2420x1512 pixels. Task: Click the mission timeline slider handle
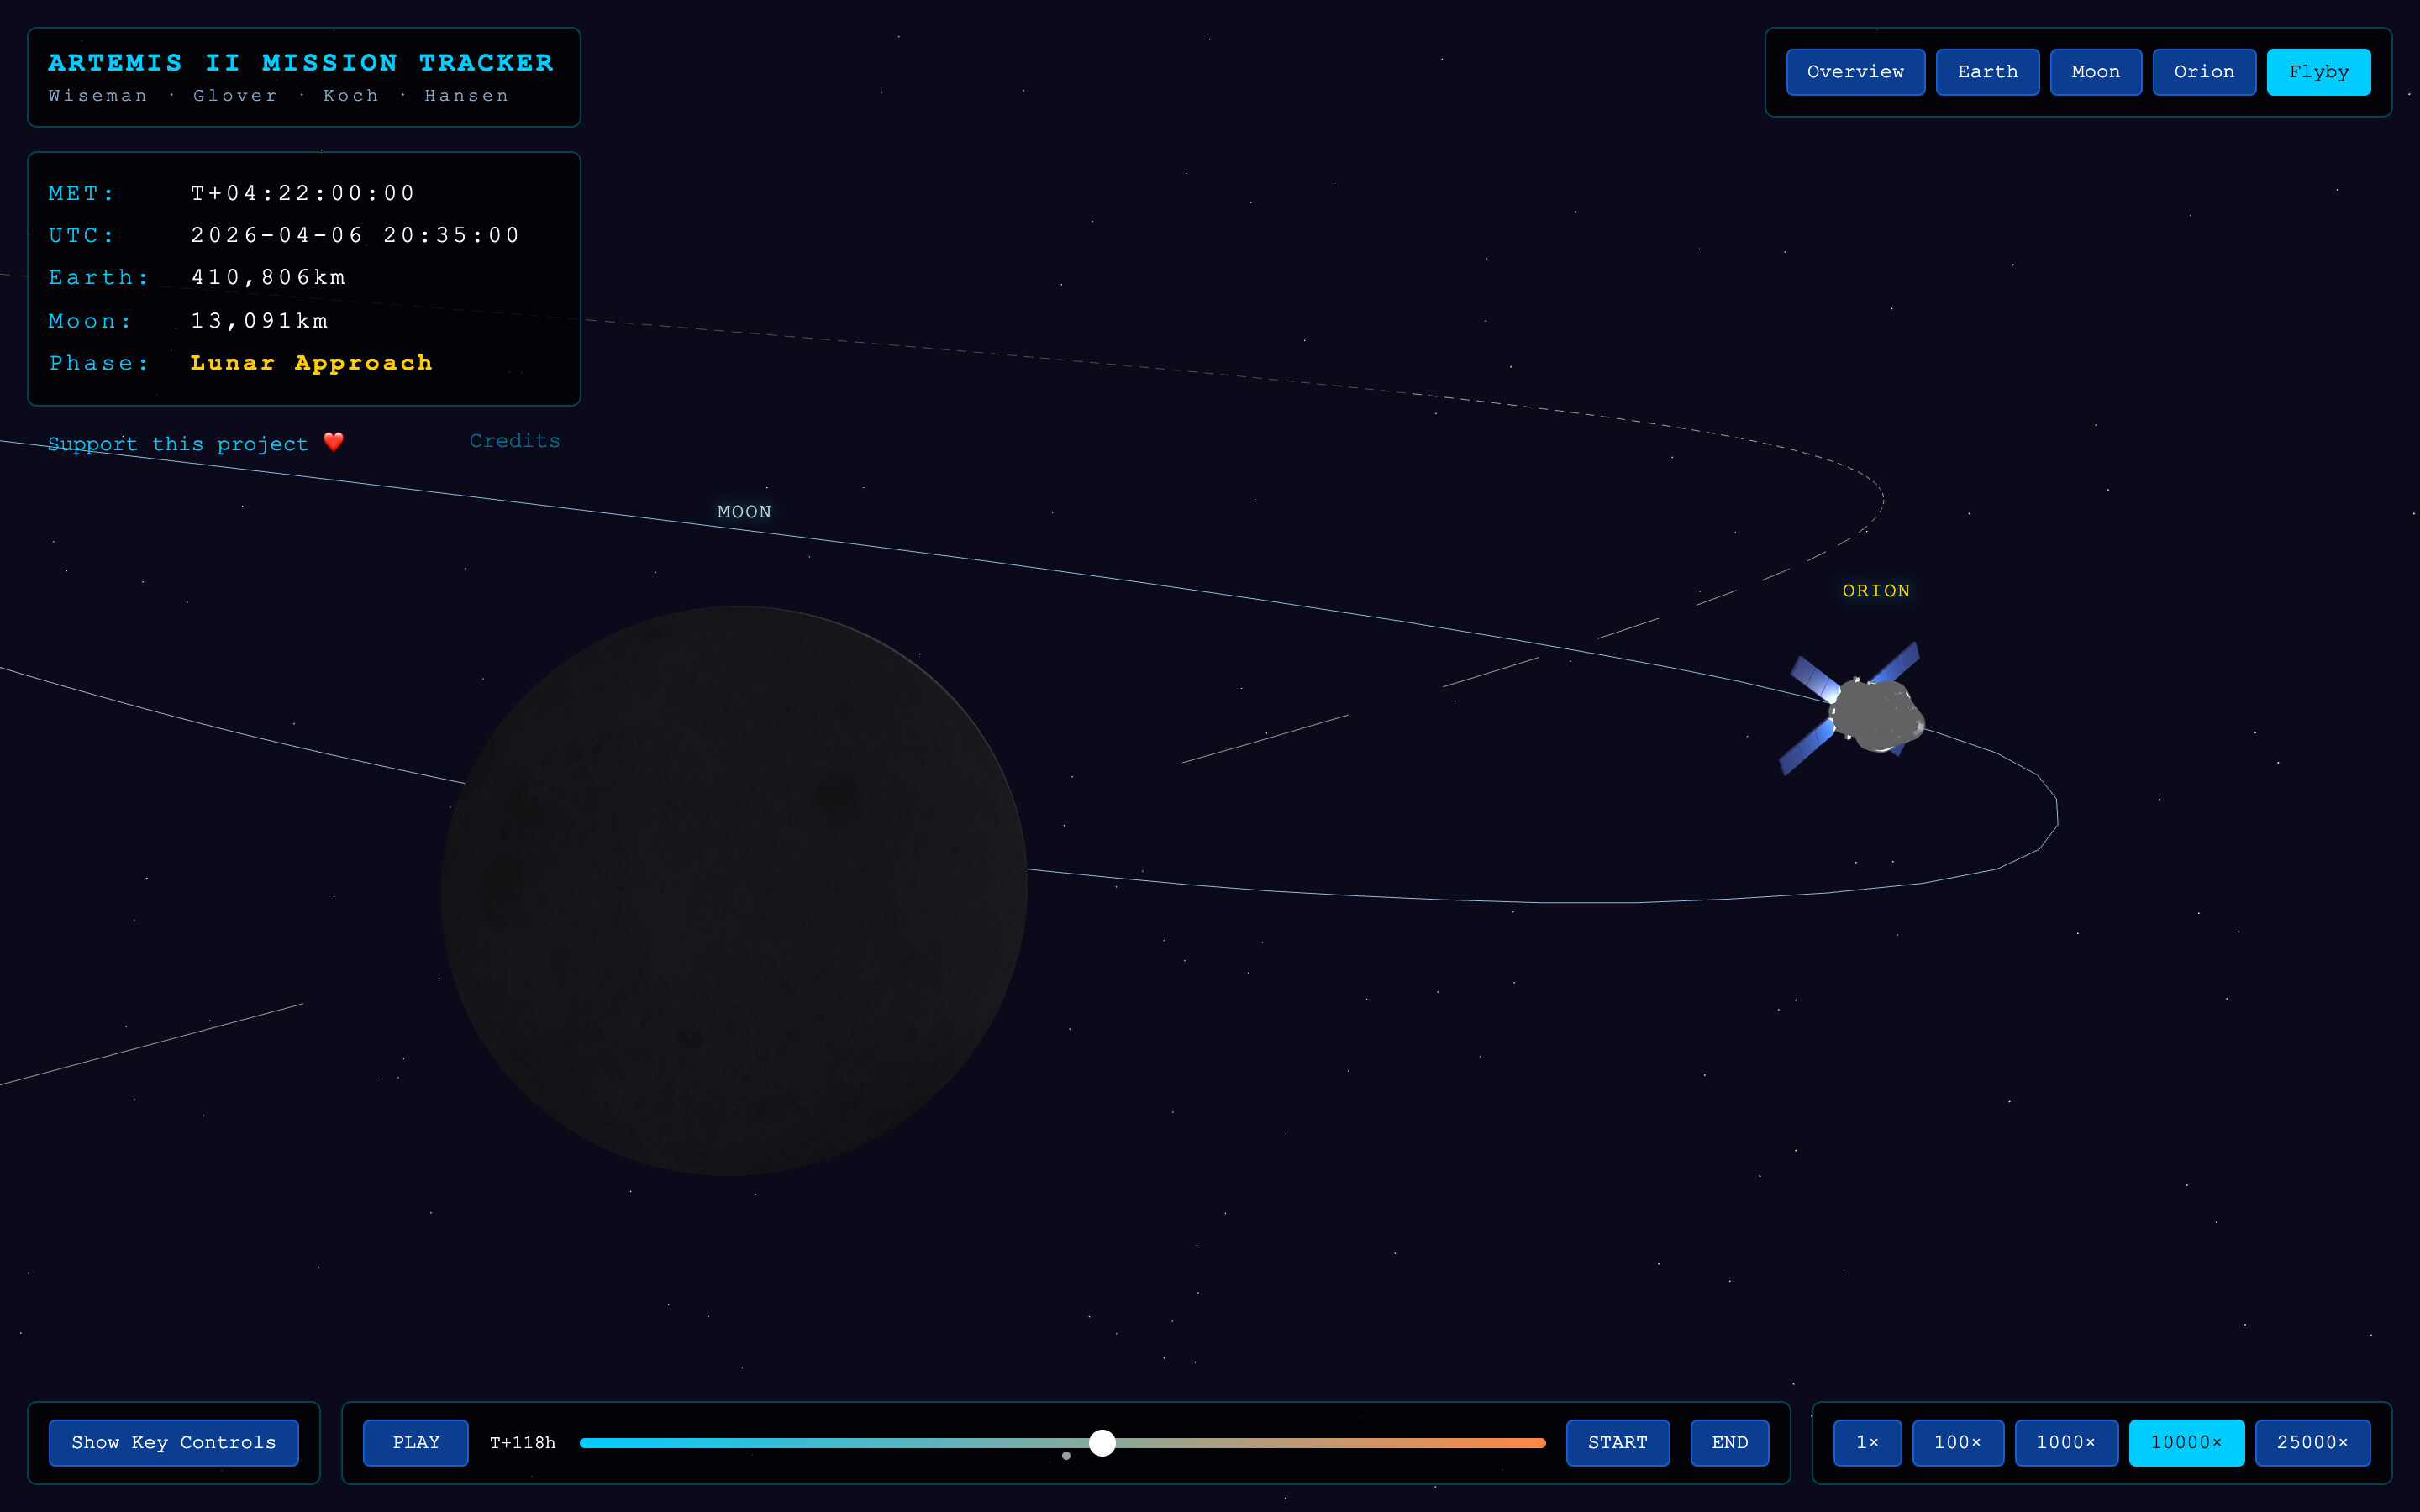[x=1102, y=1442]
